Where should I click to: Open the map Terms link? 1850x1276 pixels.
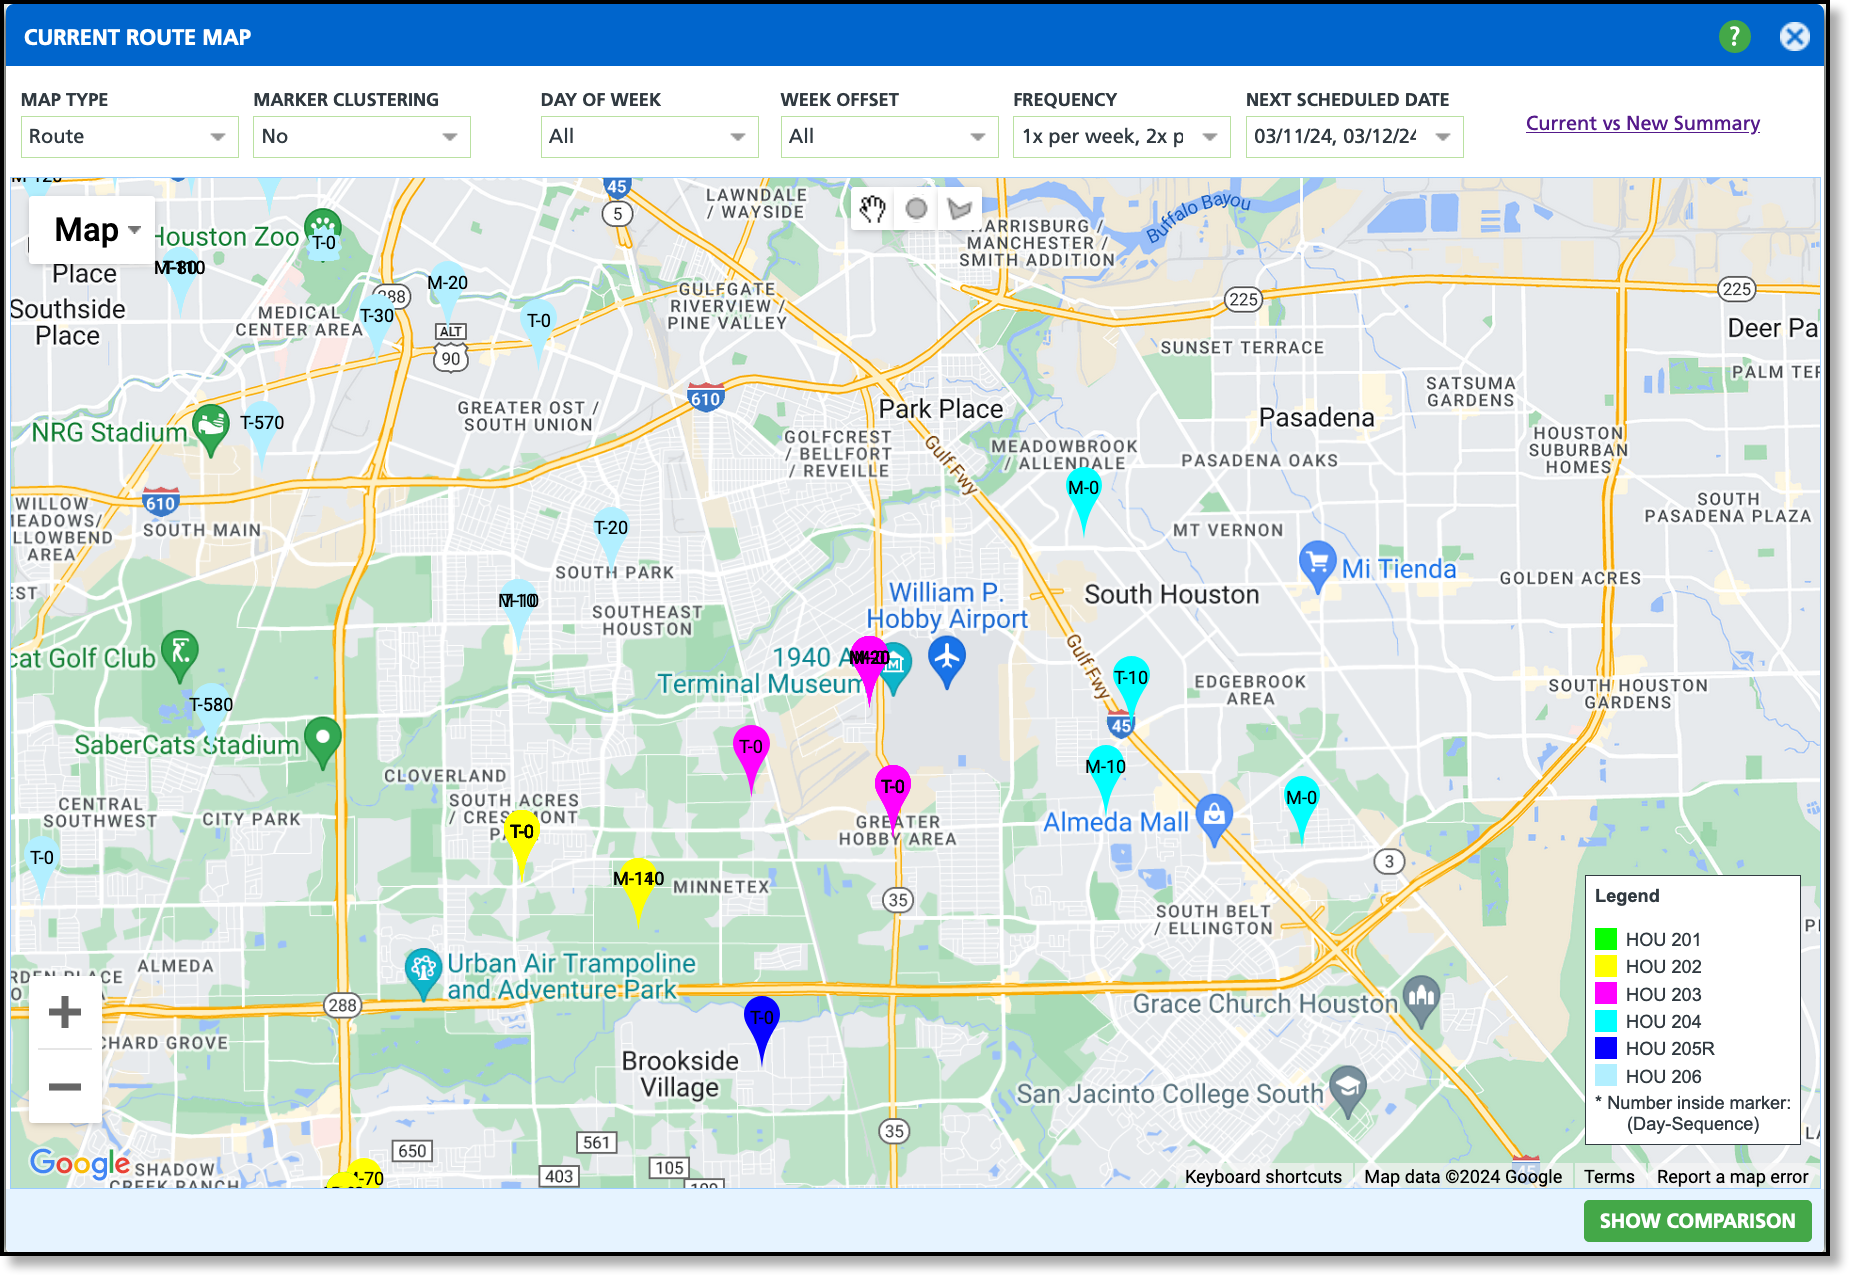[1609, 1177]
